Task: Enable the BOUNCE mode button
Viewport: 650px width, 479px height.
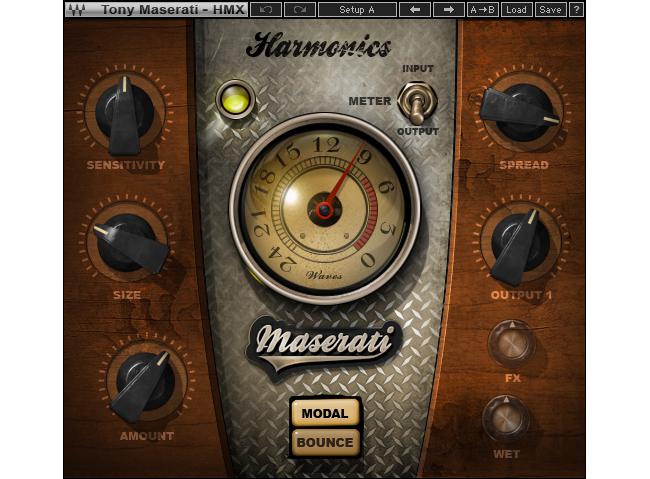Action: point(324,442)
